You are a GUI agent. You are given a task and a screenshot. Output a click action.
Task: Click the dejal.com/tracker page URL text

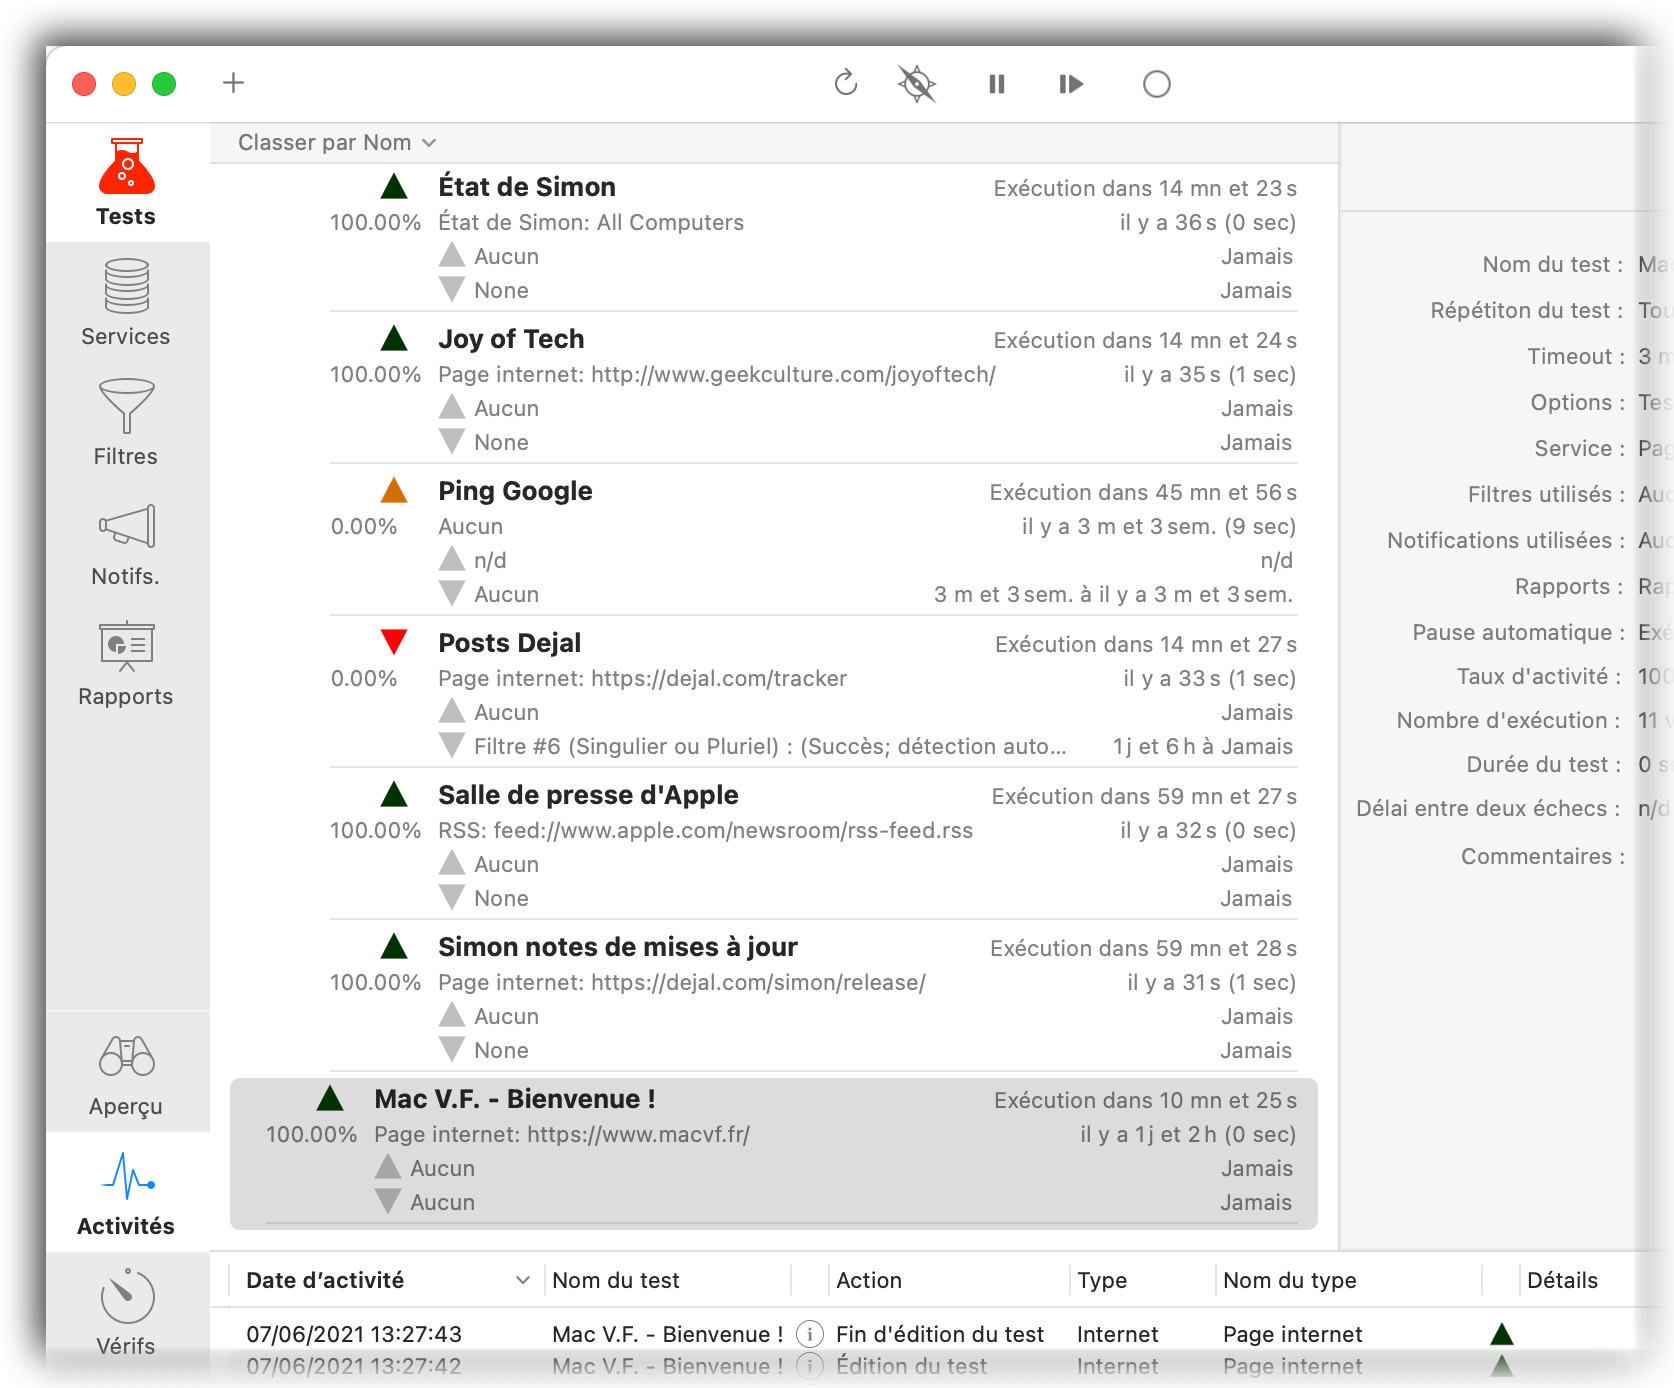click(x=643, y=679)
